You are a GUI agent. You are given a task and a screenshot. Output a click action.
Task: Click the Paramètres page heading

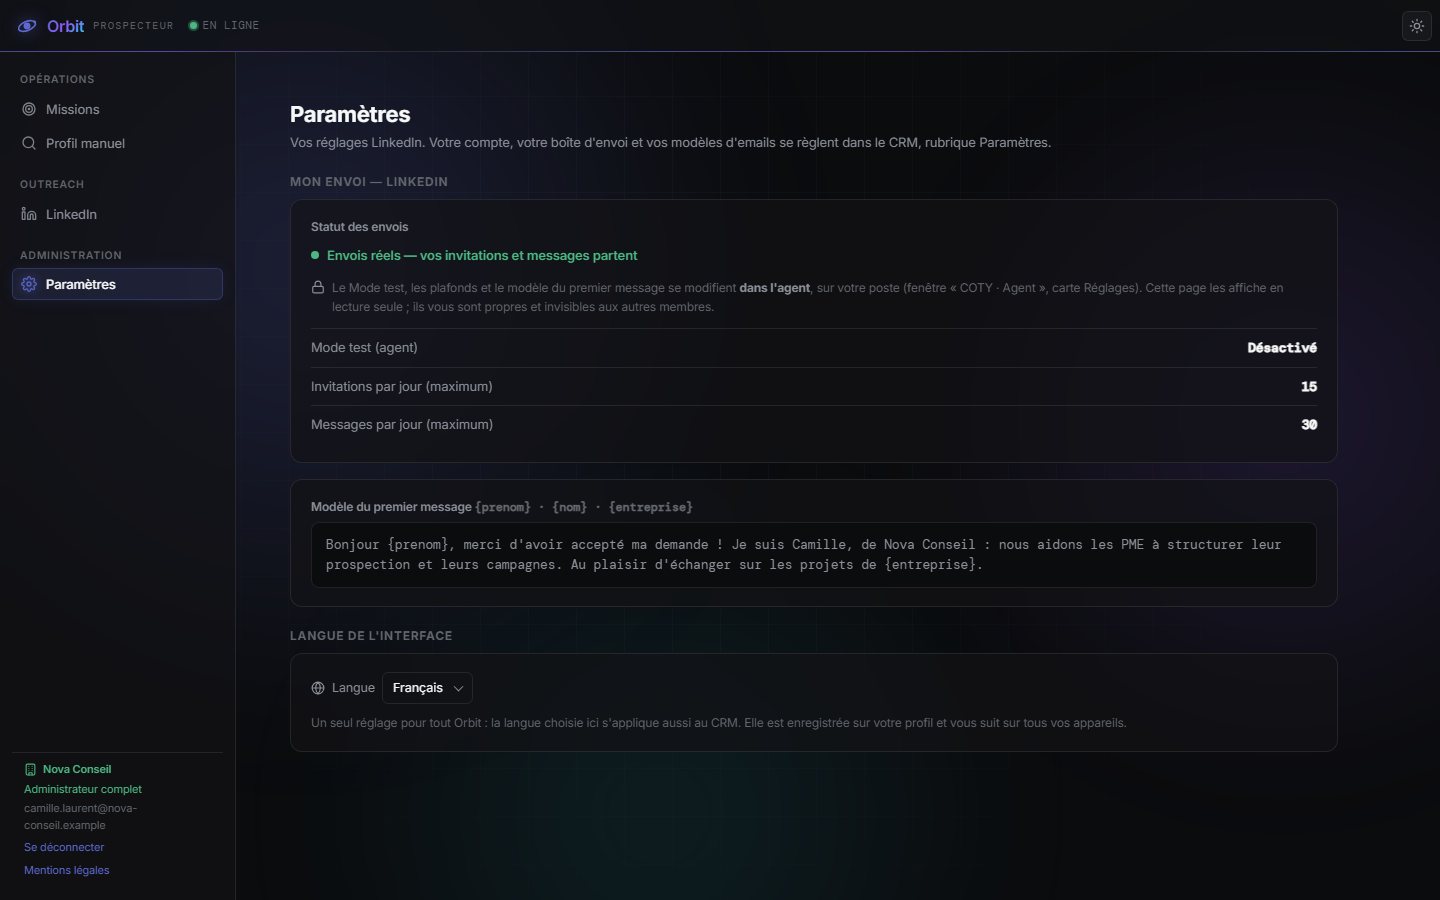click(x=350, y=114)
